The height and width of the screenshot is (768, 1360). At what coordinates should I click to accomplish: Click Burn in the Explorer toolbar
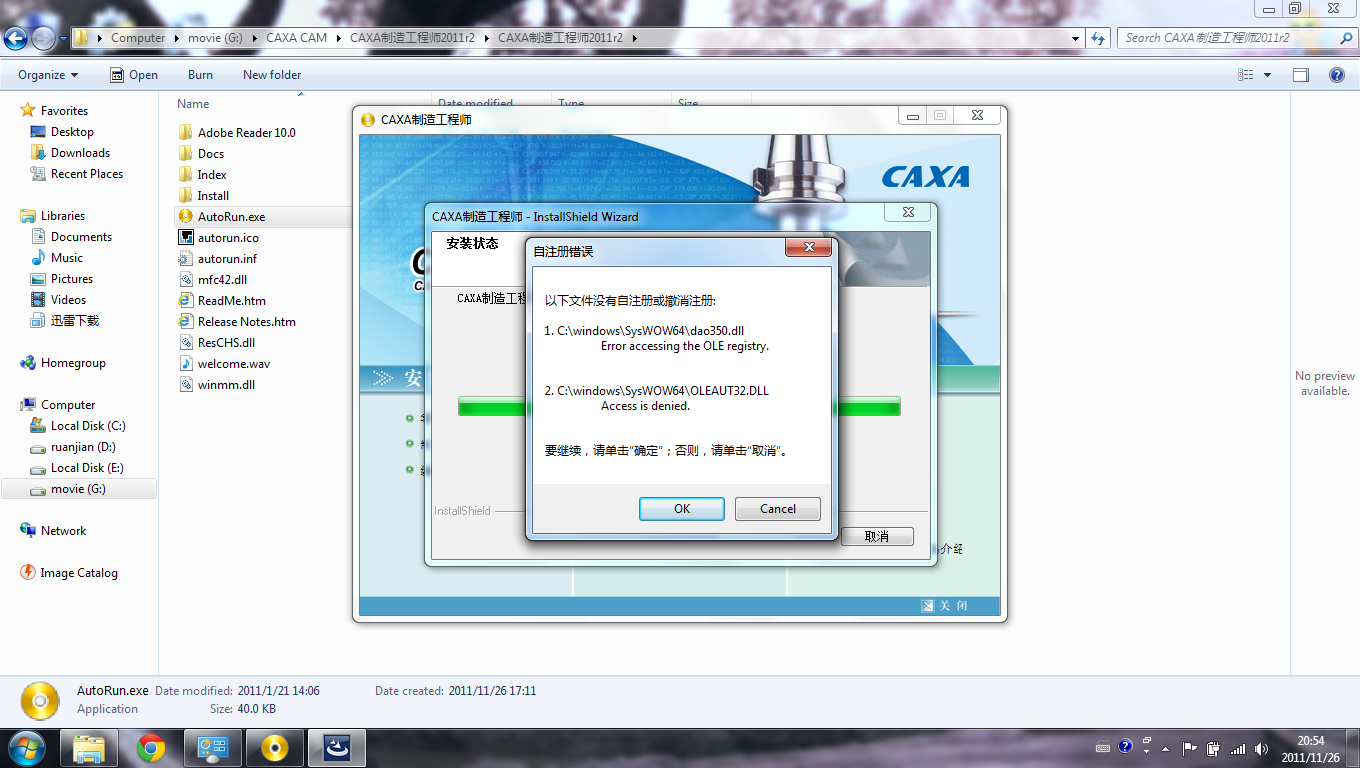[200, 75]
